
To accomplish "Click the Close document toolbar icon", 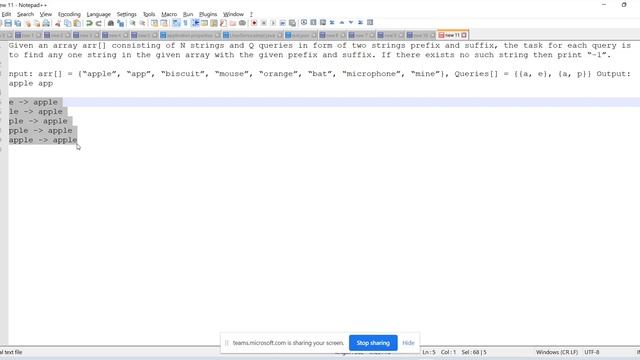I will [x=28, y=23].
